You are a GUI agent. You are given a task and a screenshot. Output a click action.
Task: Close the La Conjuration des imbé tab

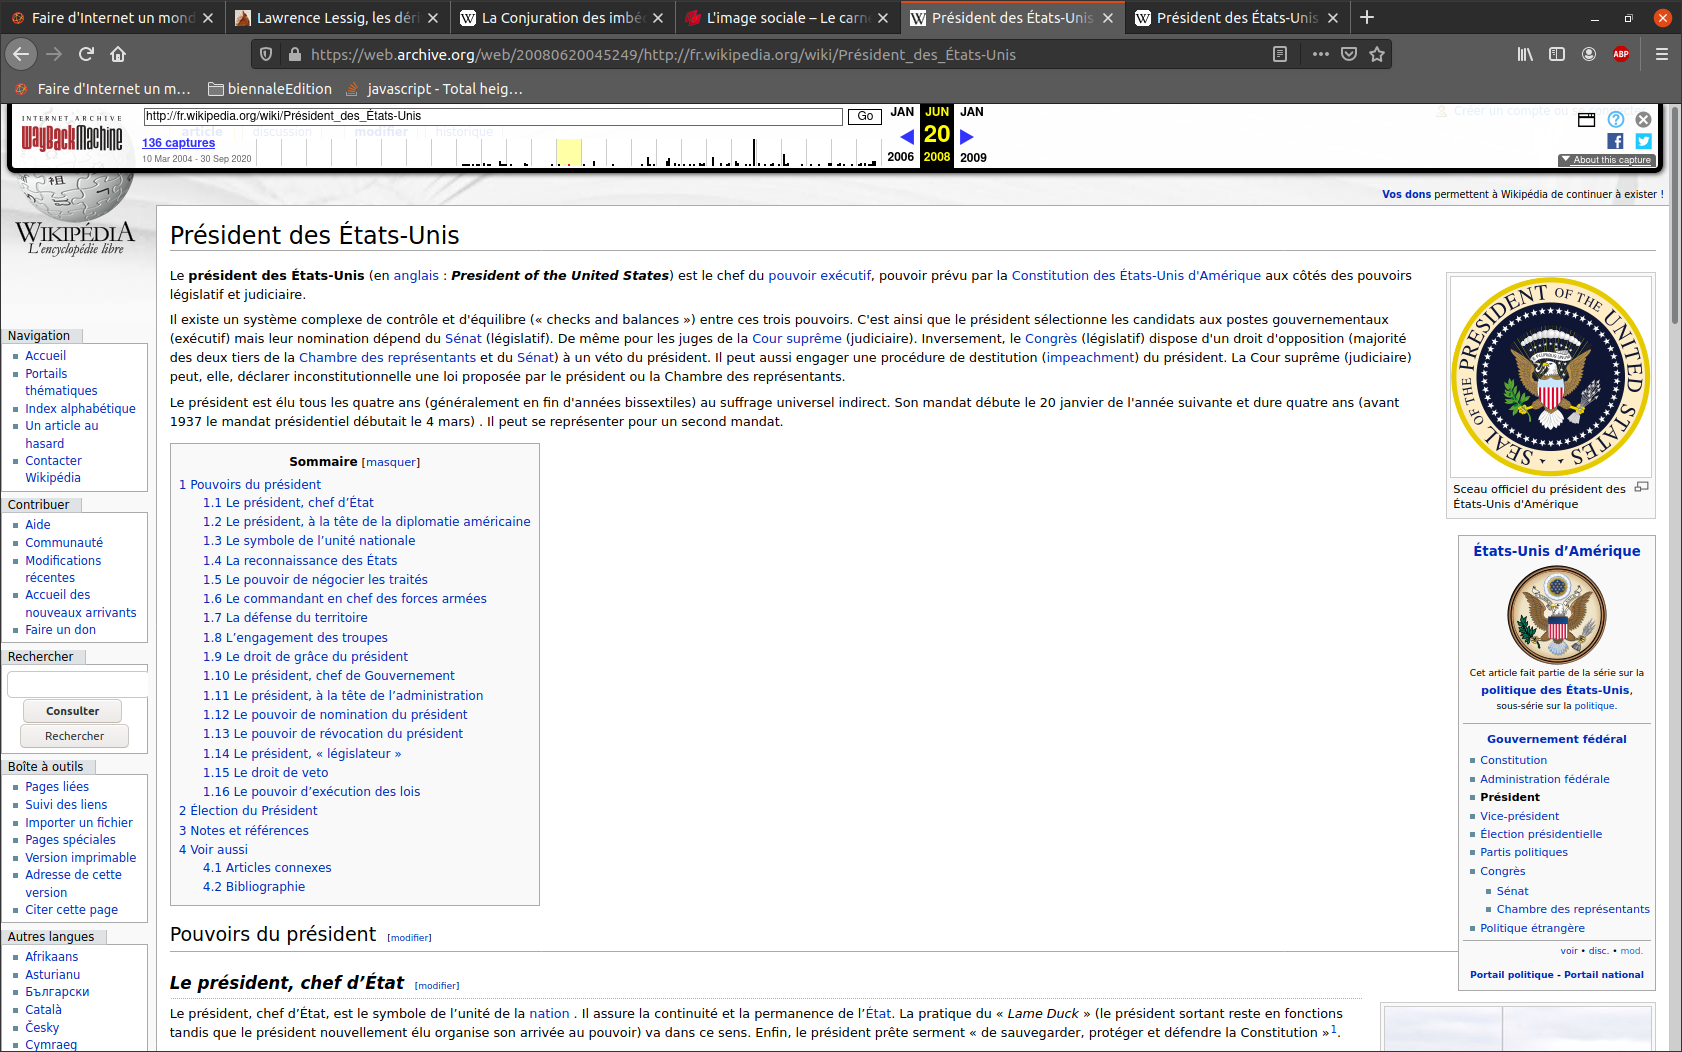[658, 18]
